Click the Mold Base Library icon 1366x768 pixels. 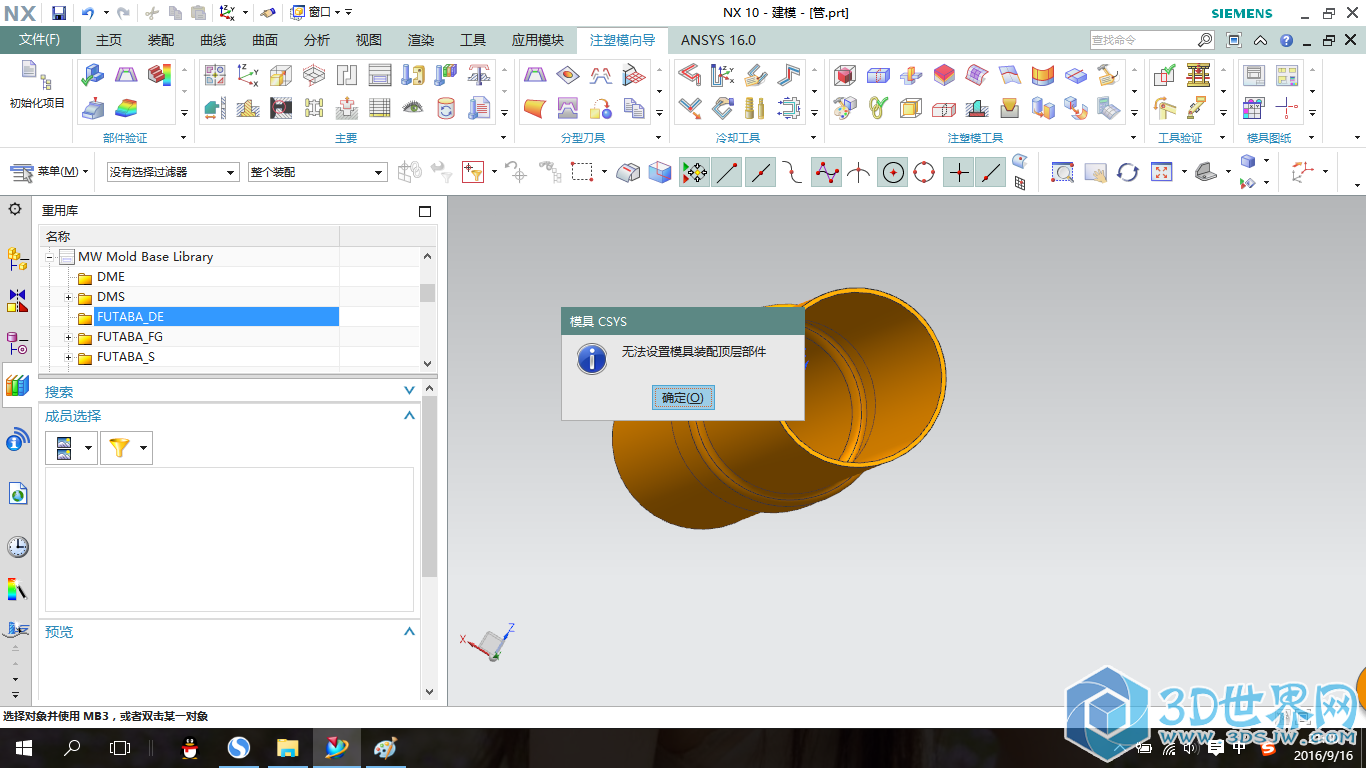click(x=379, y=75)
